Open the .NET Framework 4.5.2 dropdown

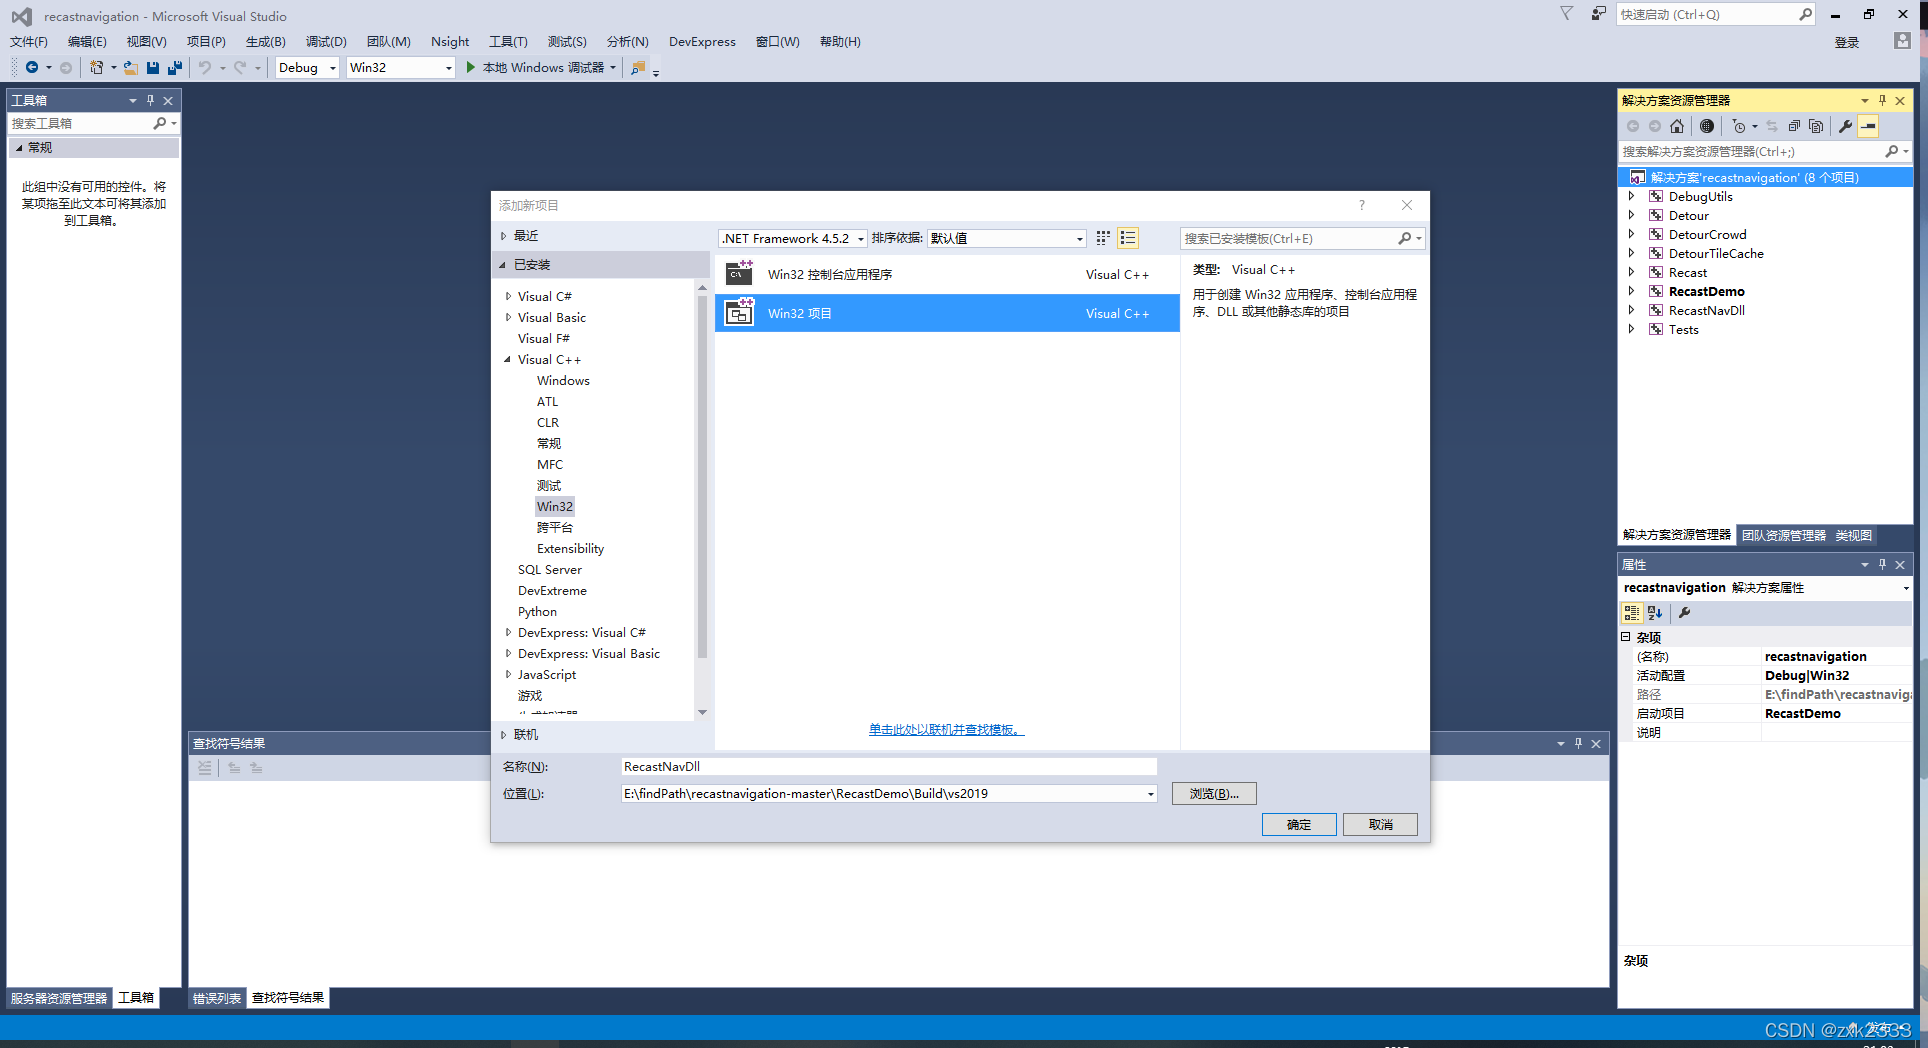tap(861, 239)
